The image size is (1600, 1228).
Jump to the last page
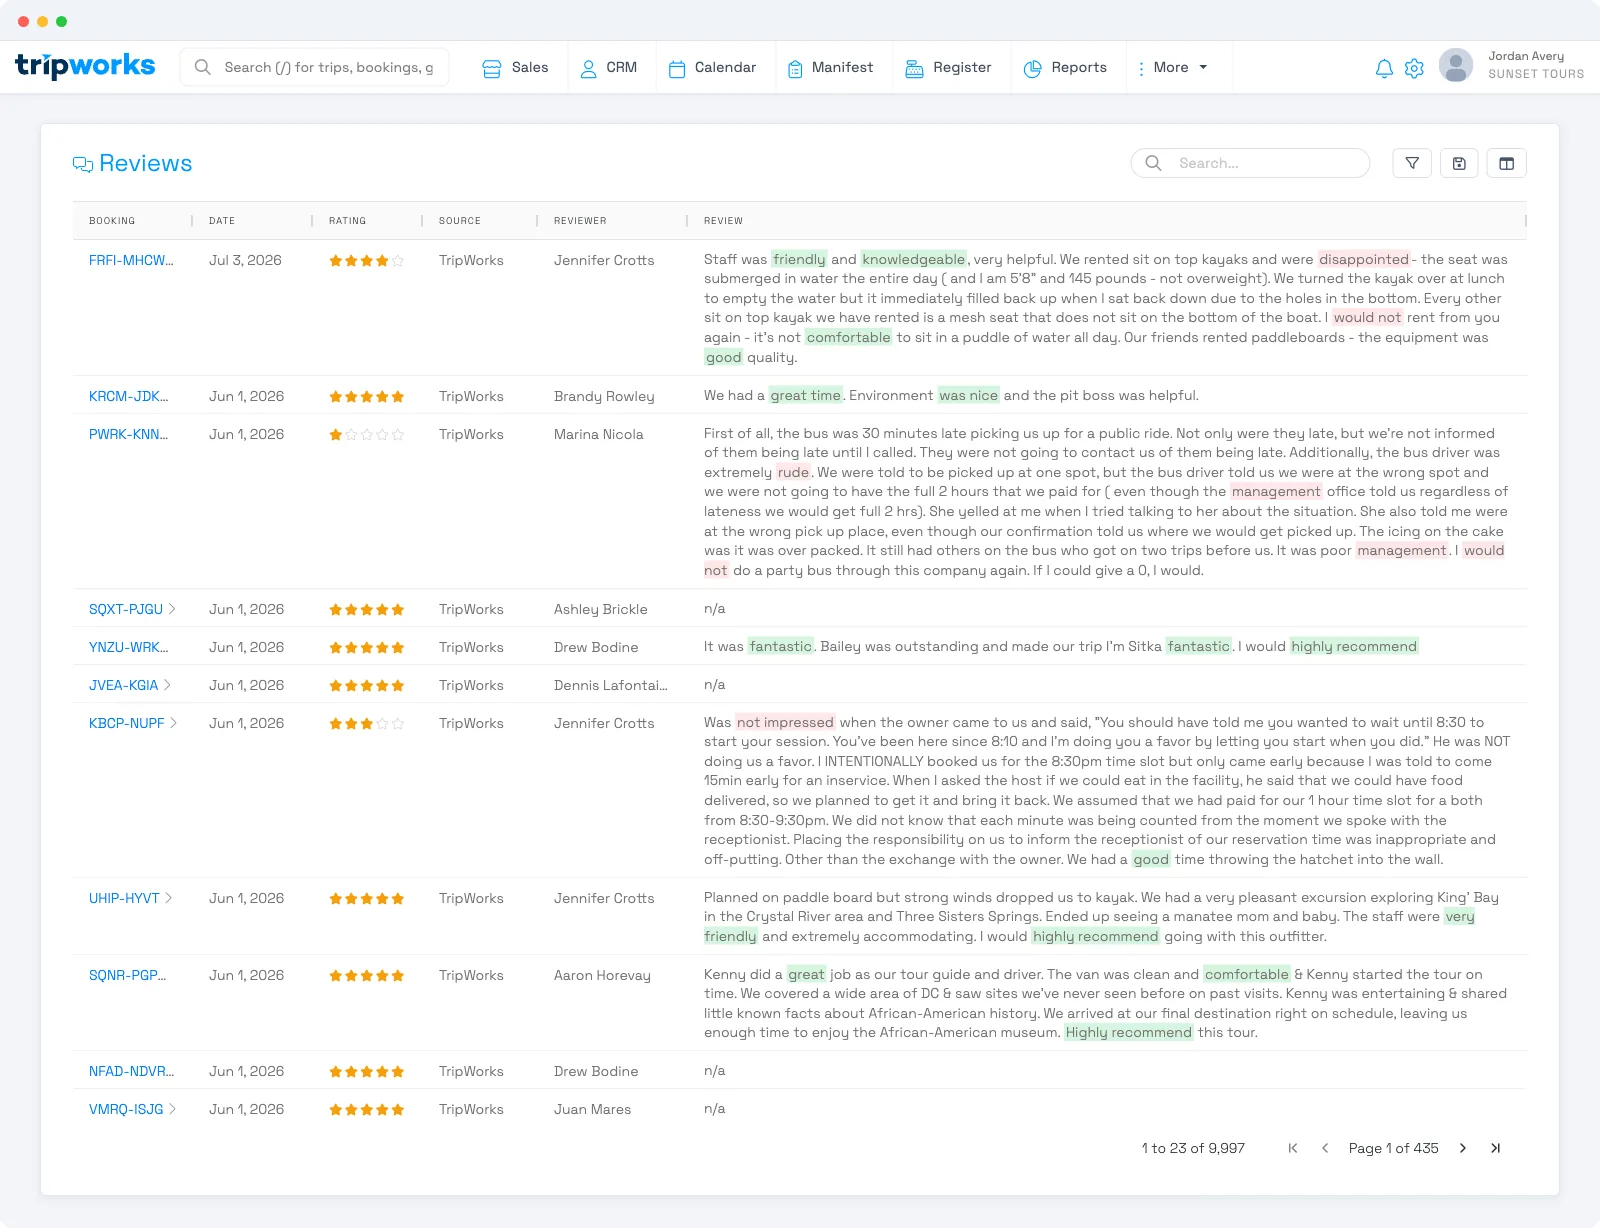pyautogui.click(x=1495, y=1148)
